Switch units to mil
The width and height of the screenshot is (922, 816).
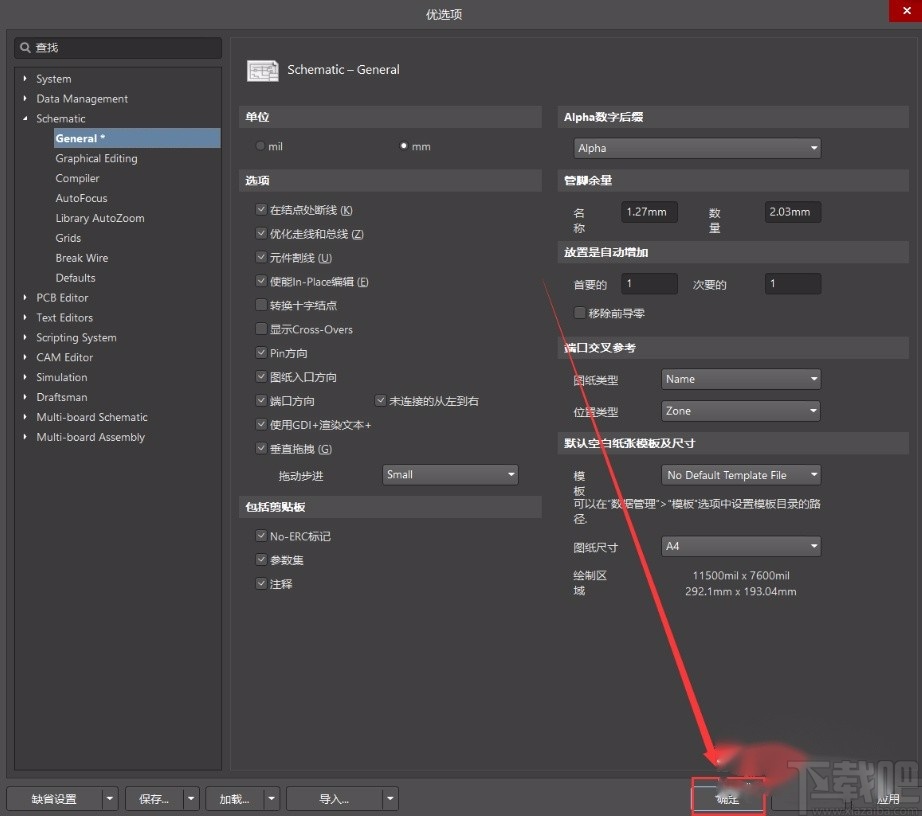(x=259, y=146)
